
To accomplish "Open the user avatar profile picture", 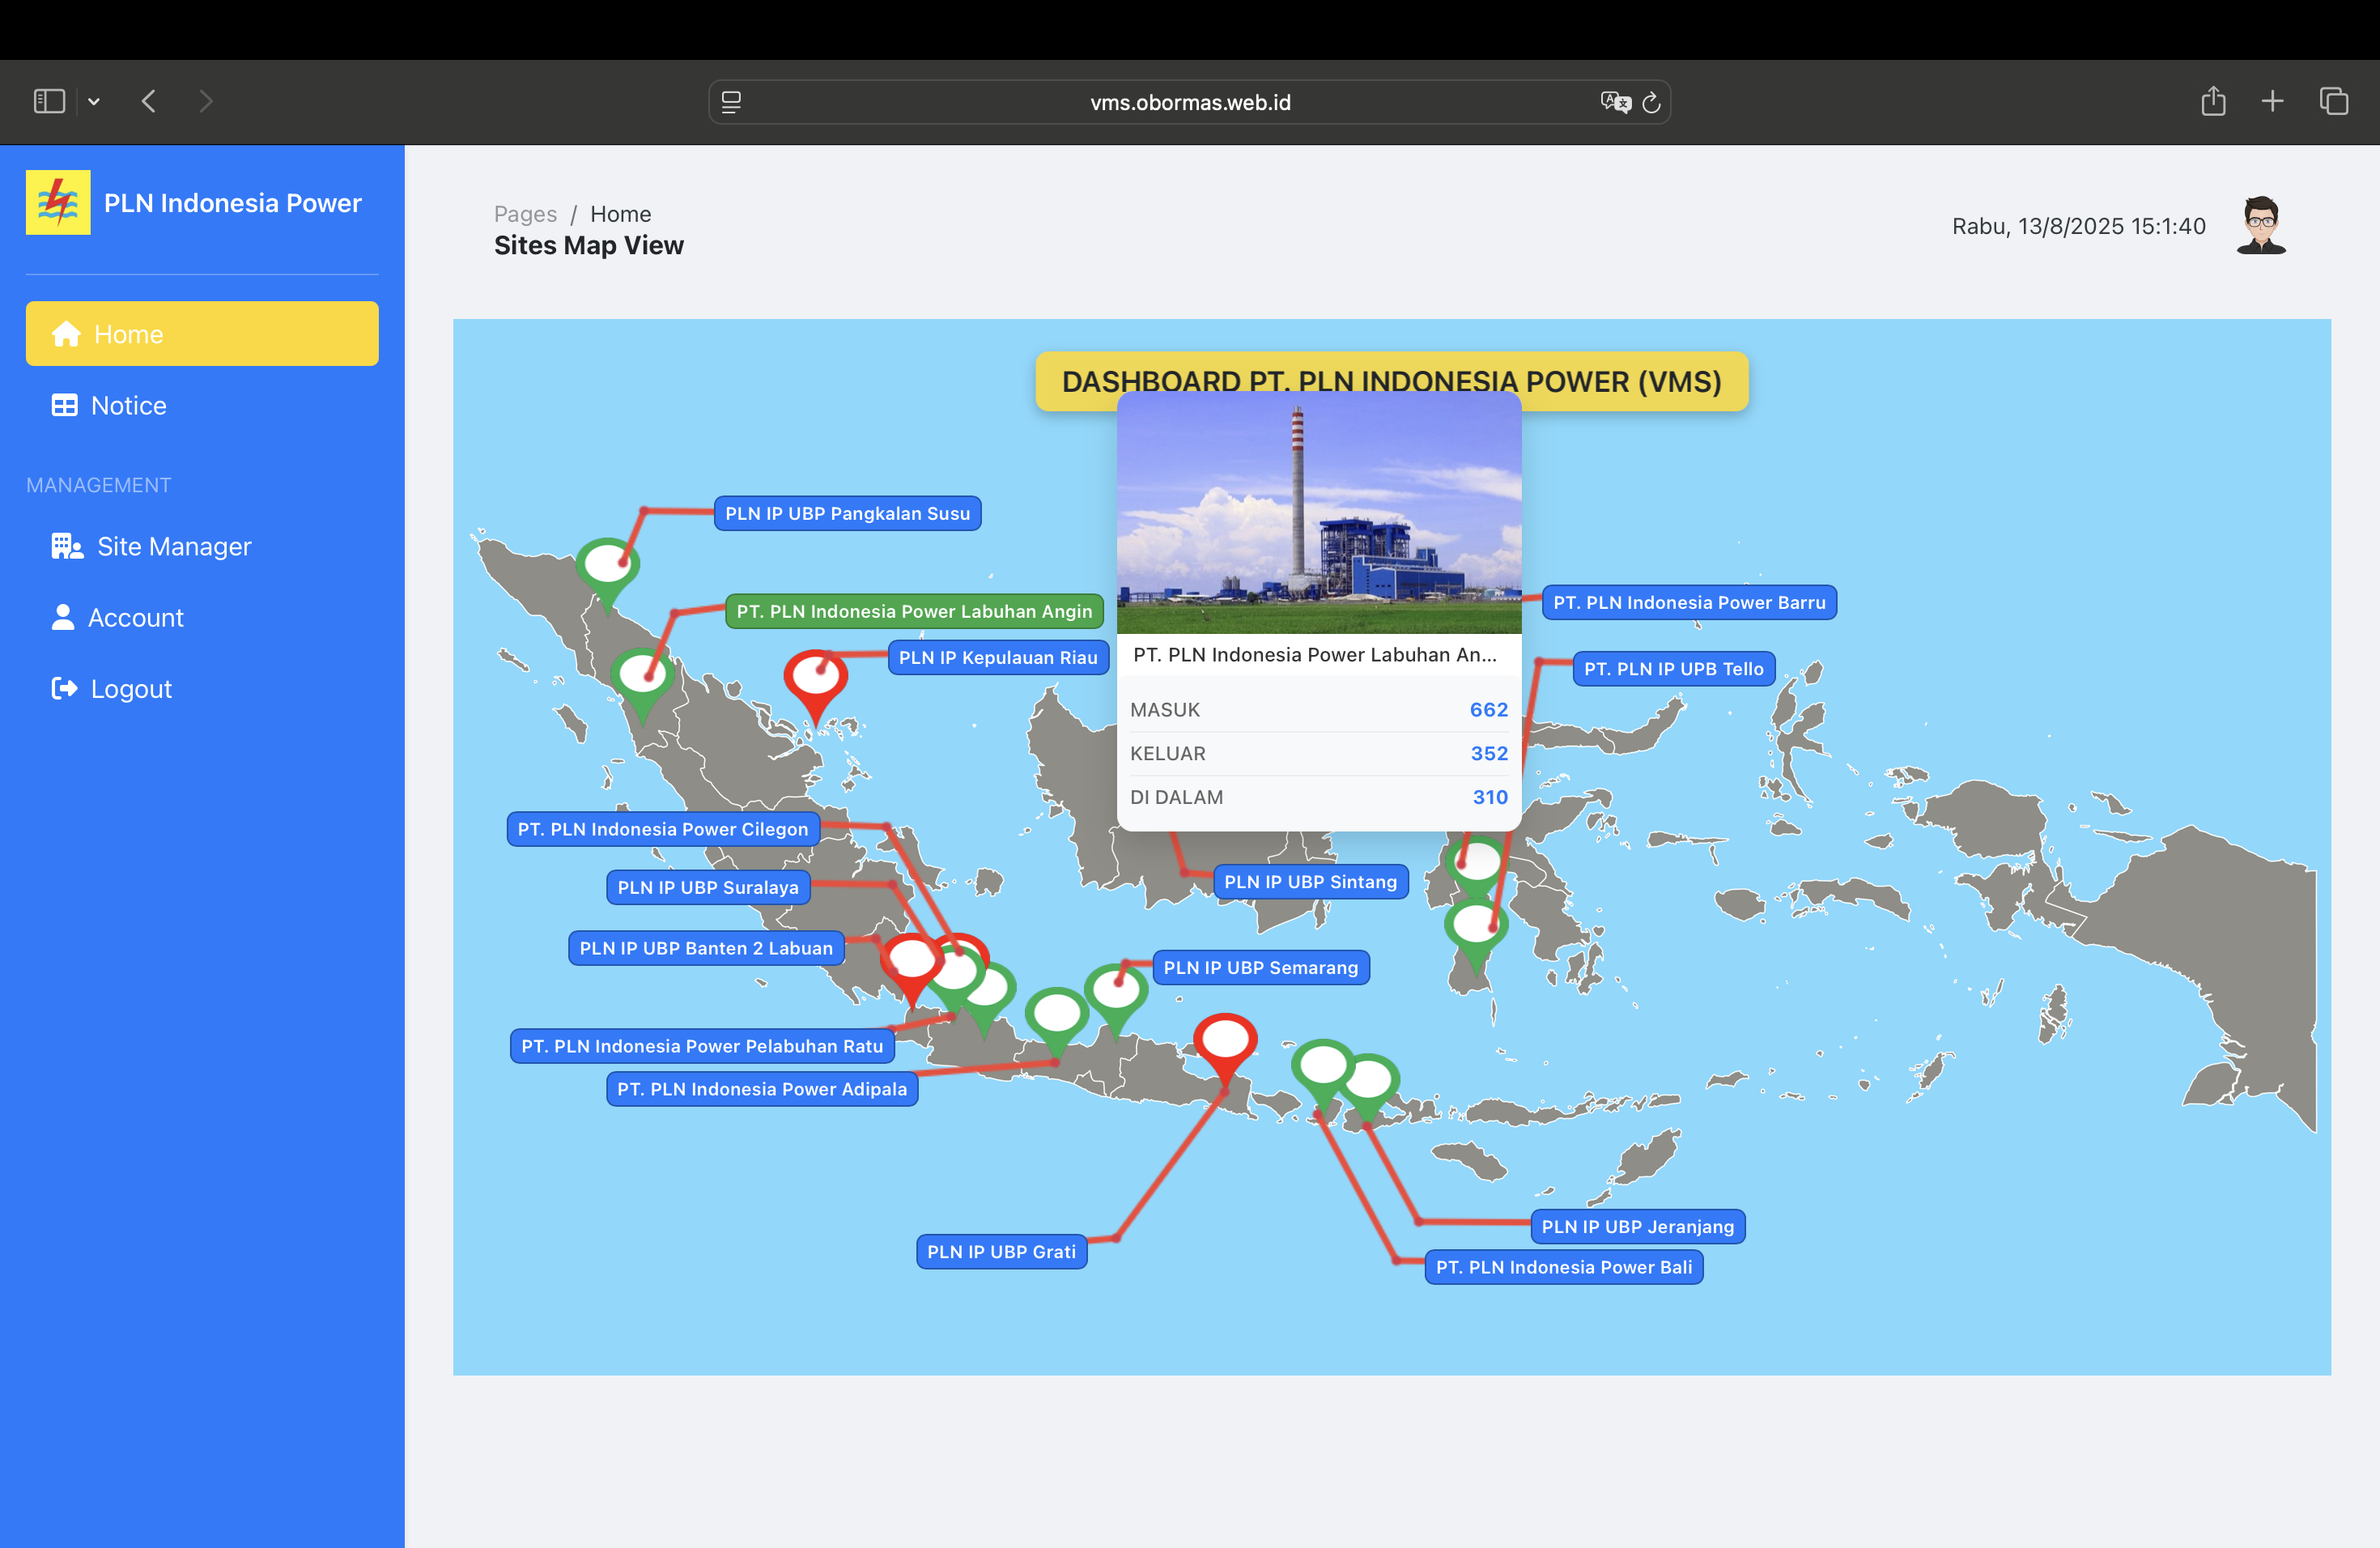I will point(2261,225).
